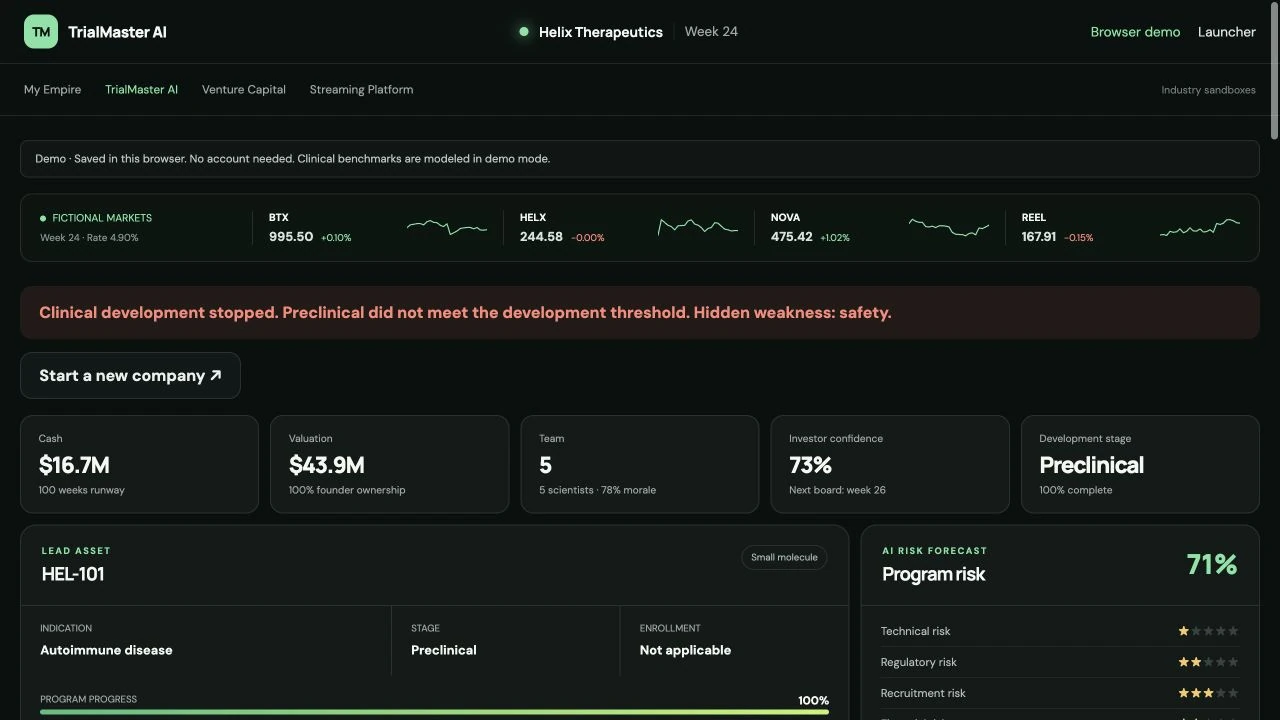This screenshot has width=1280, height=720.
Task: Click the BTX price 995.50
Action: (x=291, y=237)
